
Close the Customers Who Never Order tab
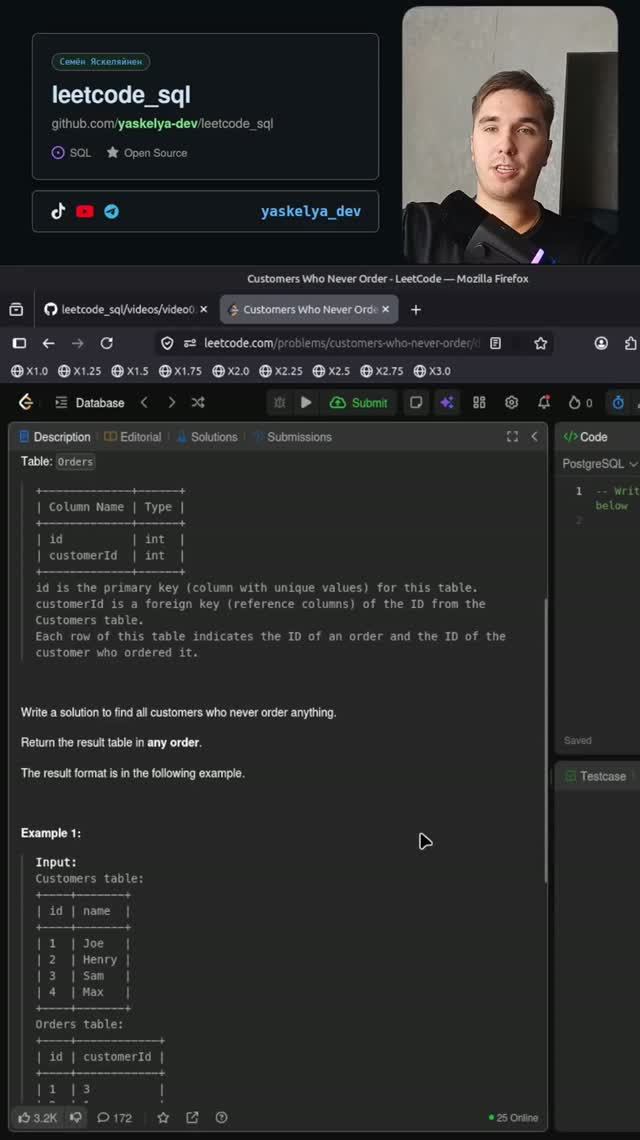(x=385, y=309)
